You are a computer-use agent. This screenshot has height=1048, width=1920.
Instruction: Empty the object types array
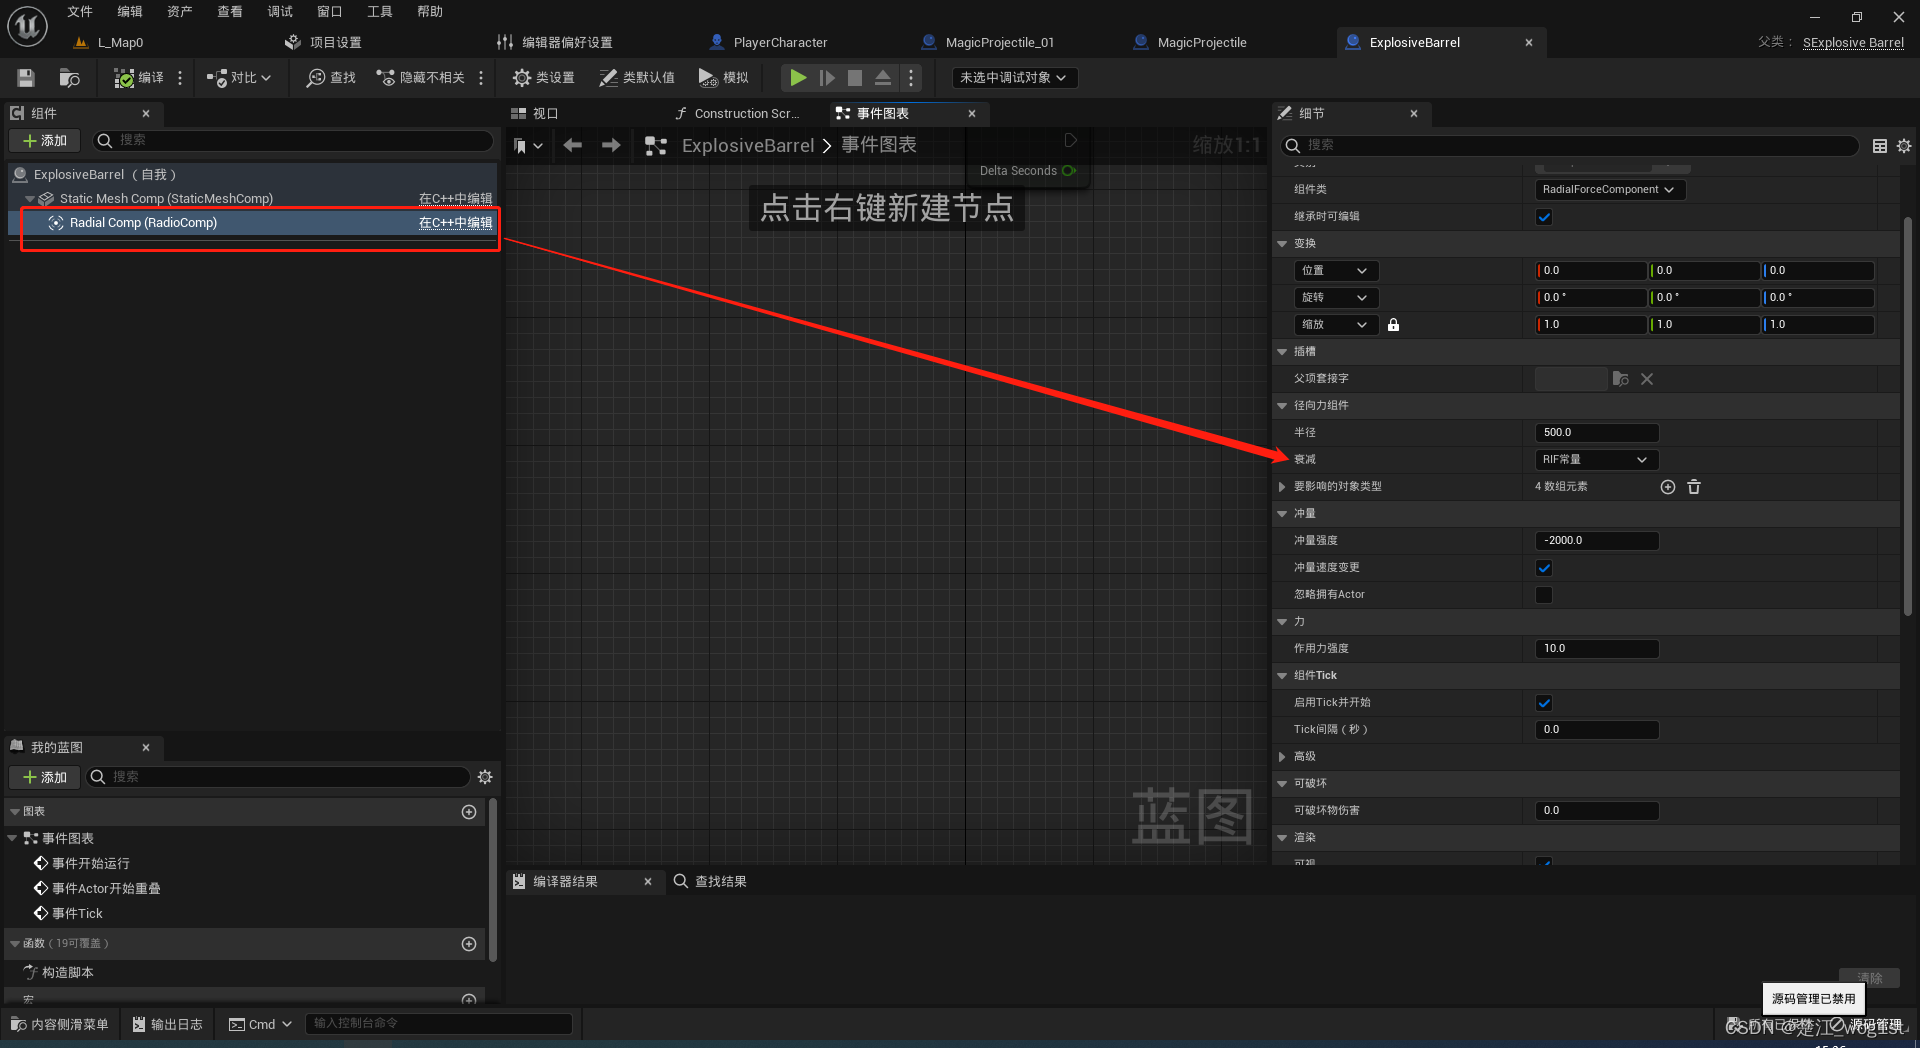click(1694, 487)
